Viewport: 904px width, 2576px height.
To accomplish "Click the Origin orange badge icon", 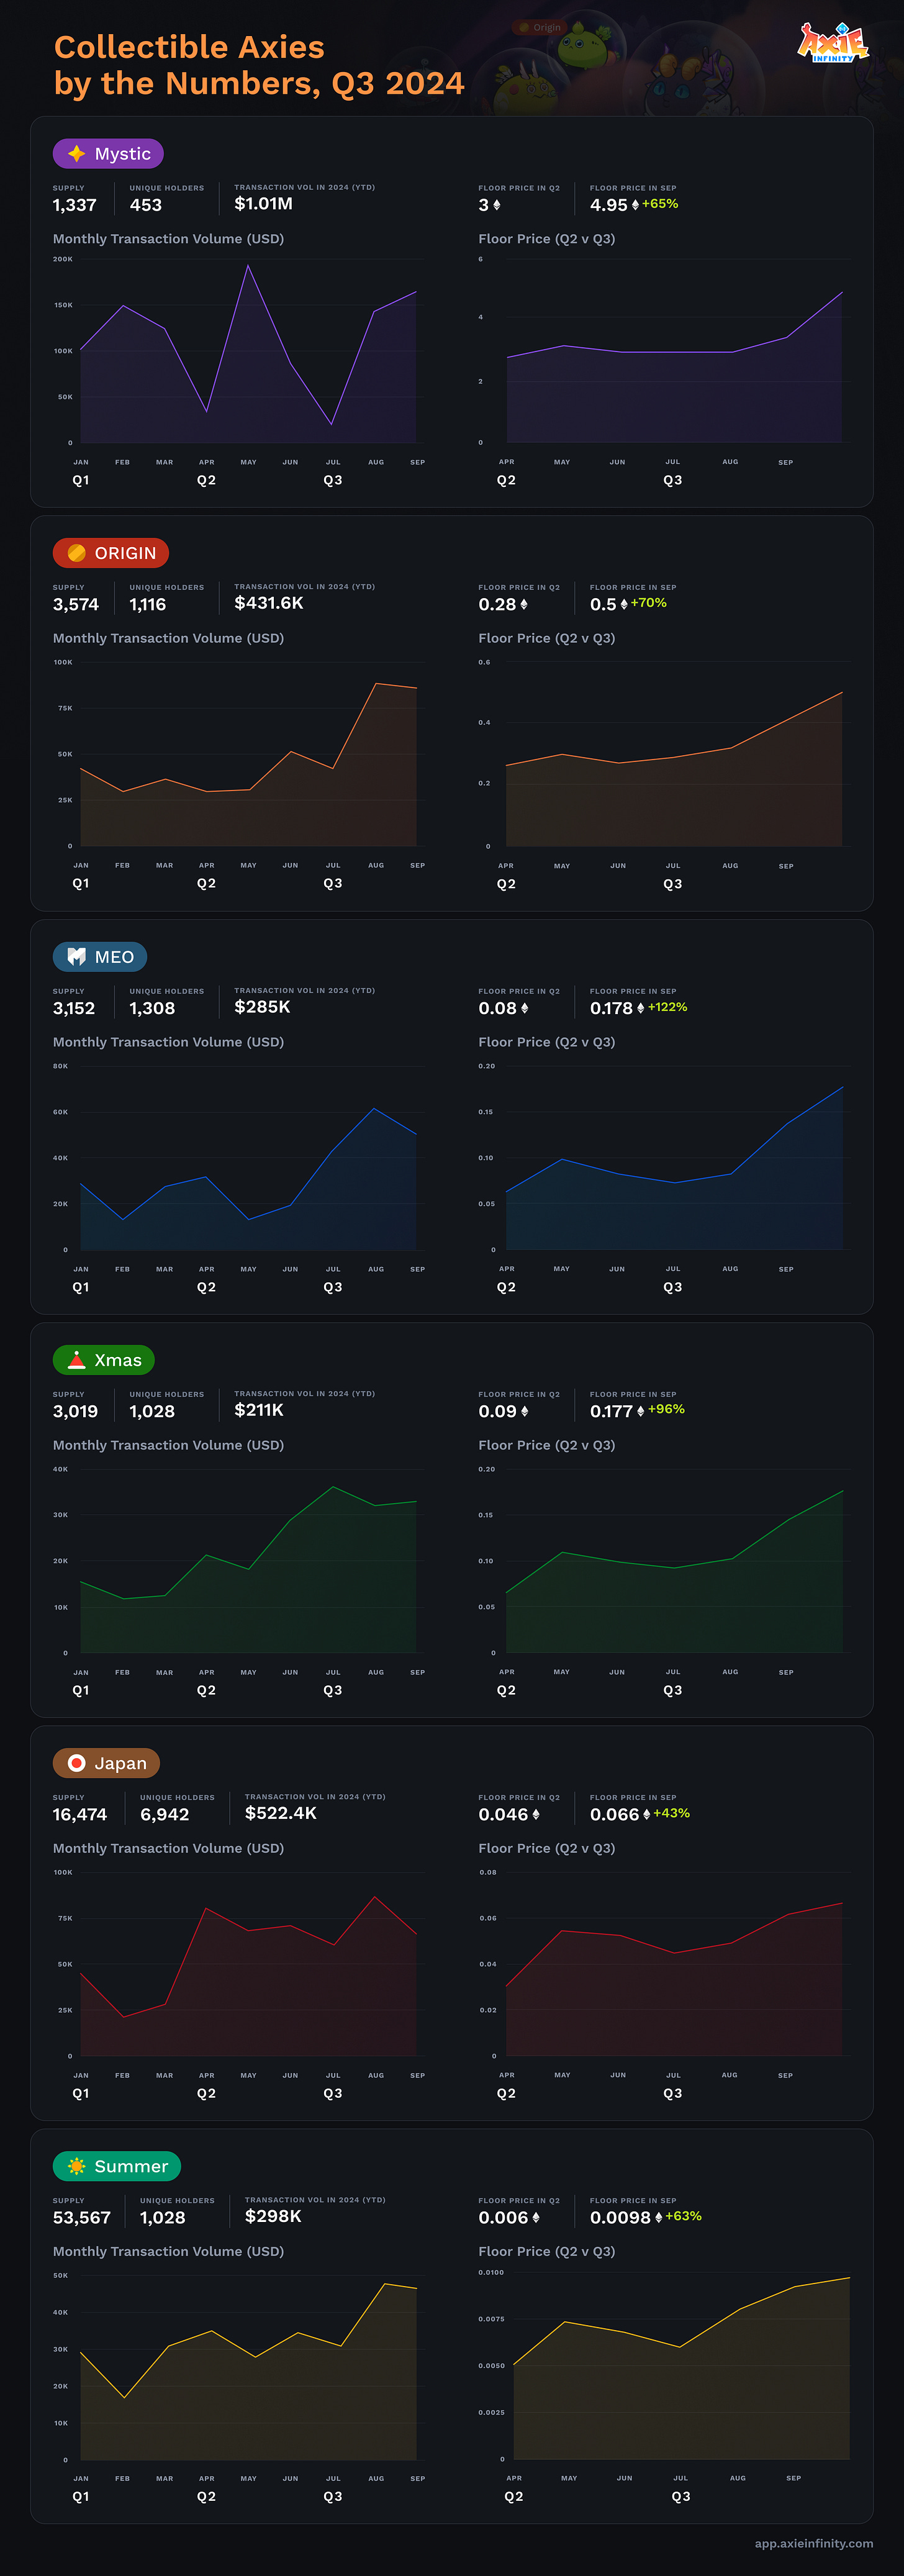I will [x=76, y=553].
